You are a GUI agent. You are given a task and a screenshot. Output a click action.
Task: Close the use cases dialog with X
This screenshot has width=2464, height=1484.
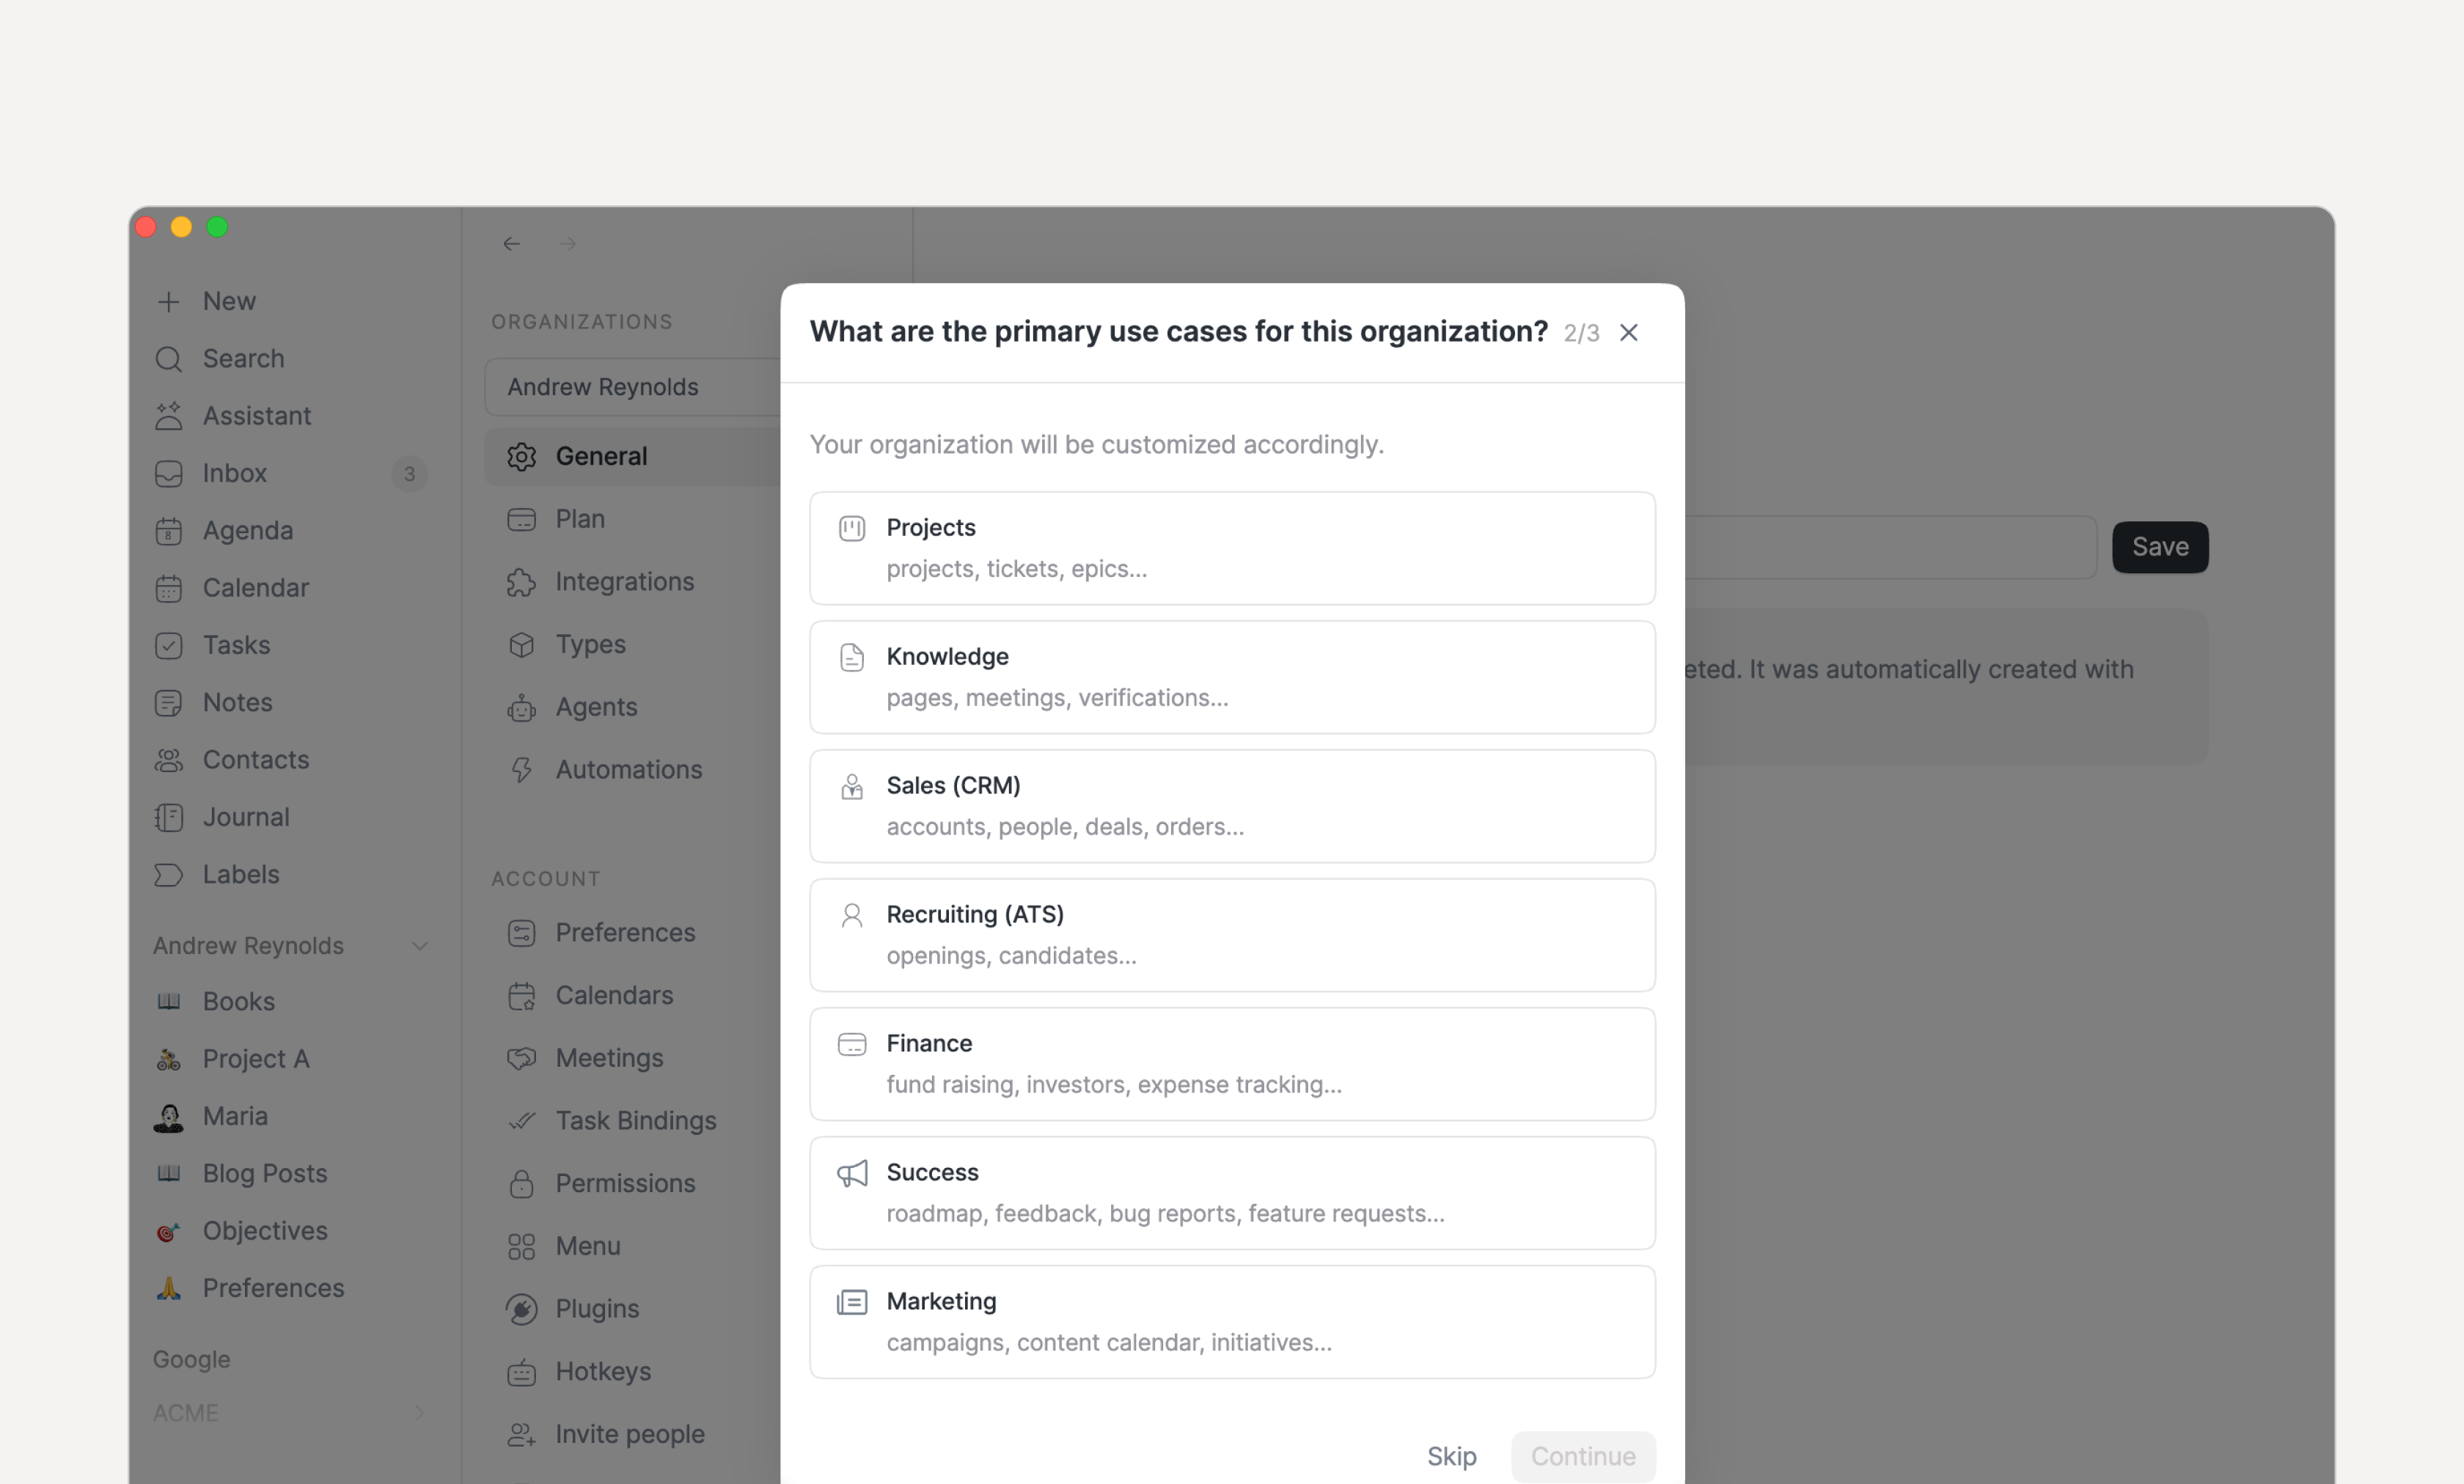[x=1628, y=332]
